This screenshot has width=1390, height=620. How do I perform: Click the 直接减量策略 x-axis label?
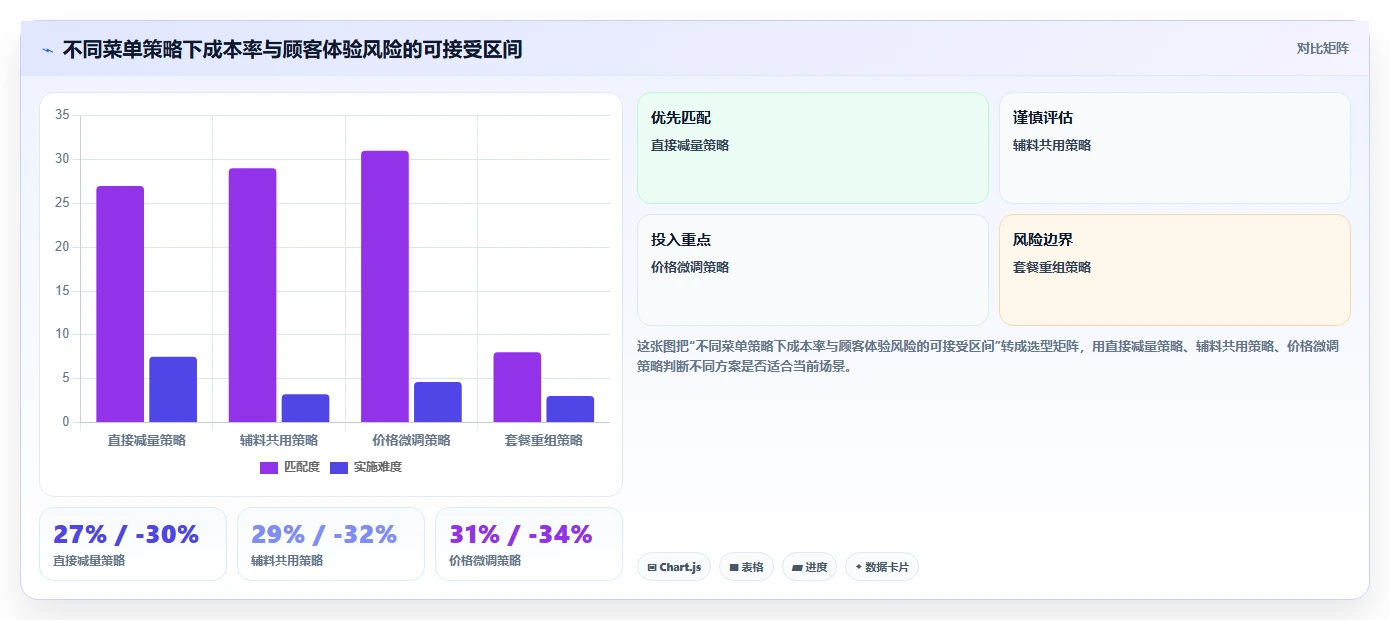click(147, 440)
